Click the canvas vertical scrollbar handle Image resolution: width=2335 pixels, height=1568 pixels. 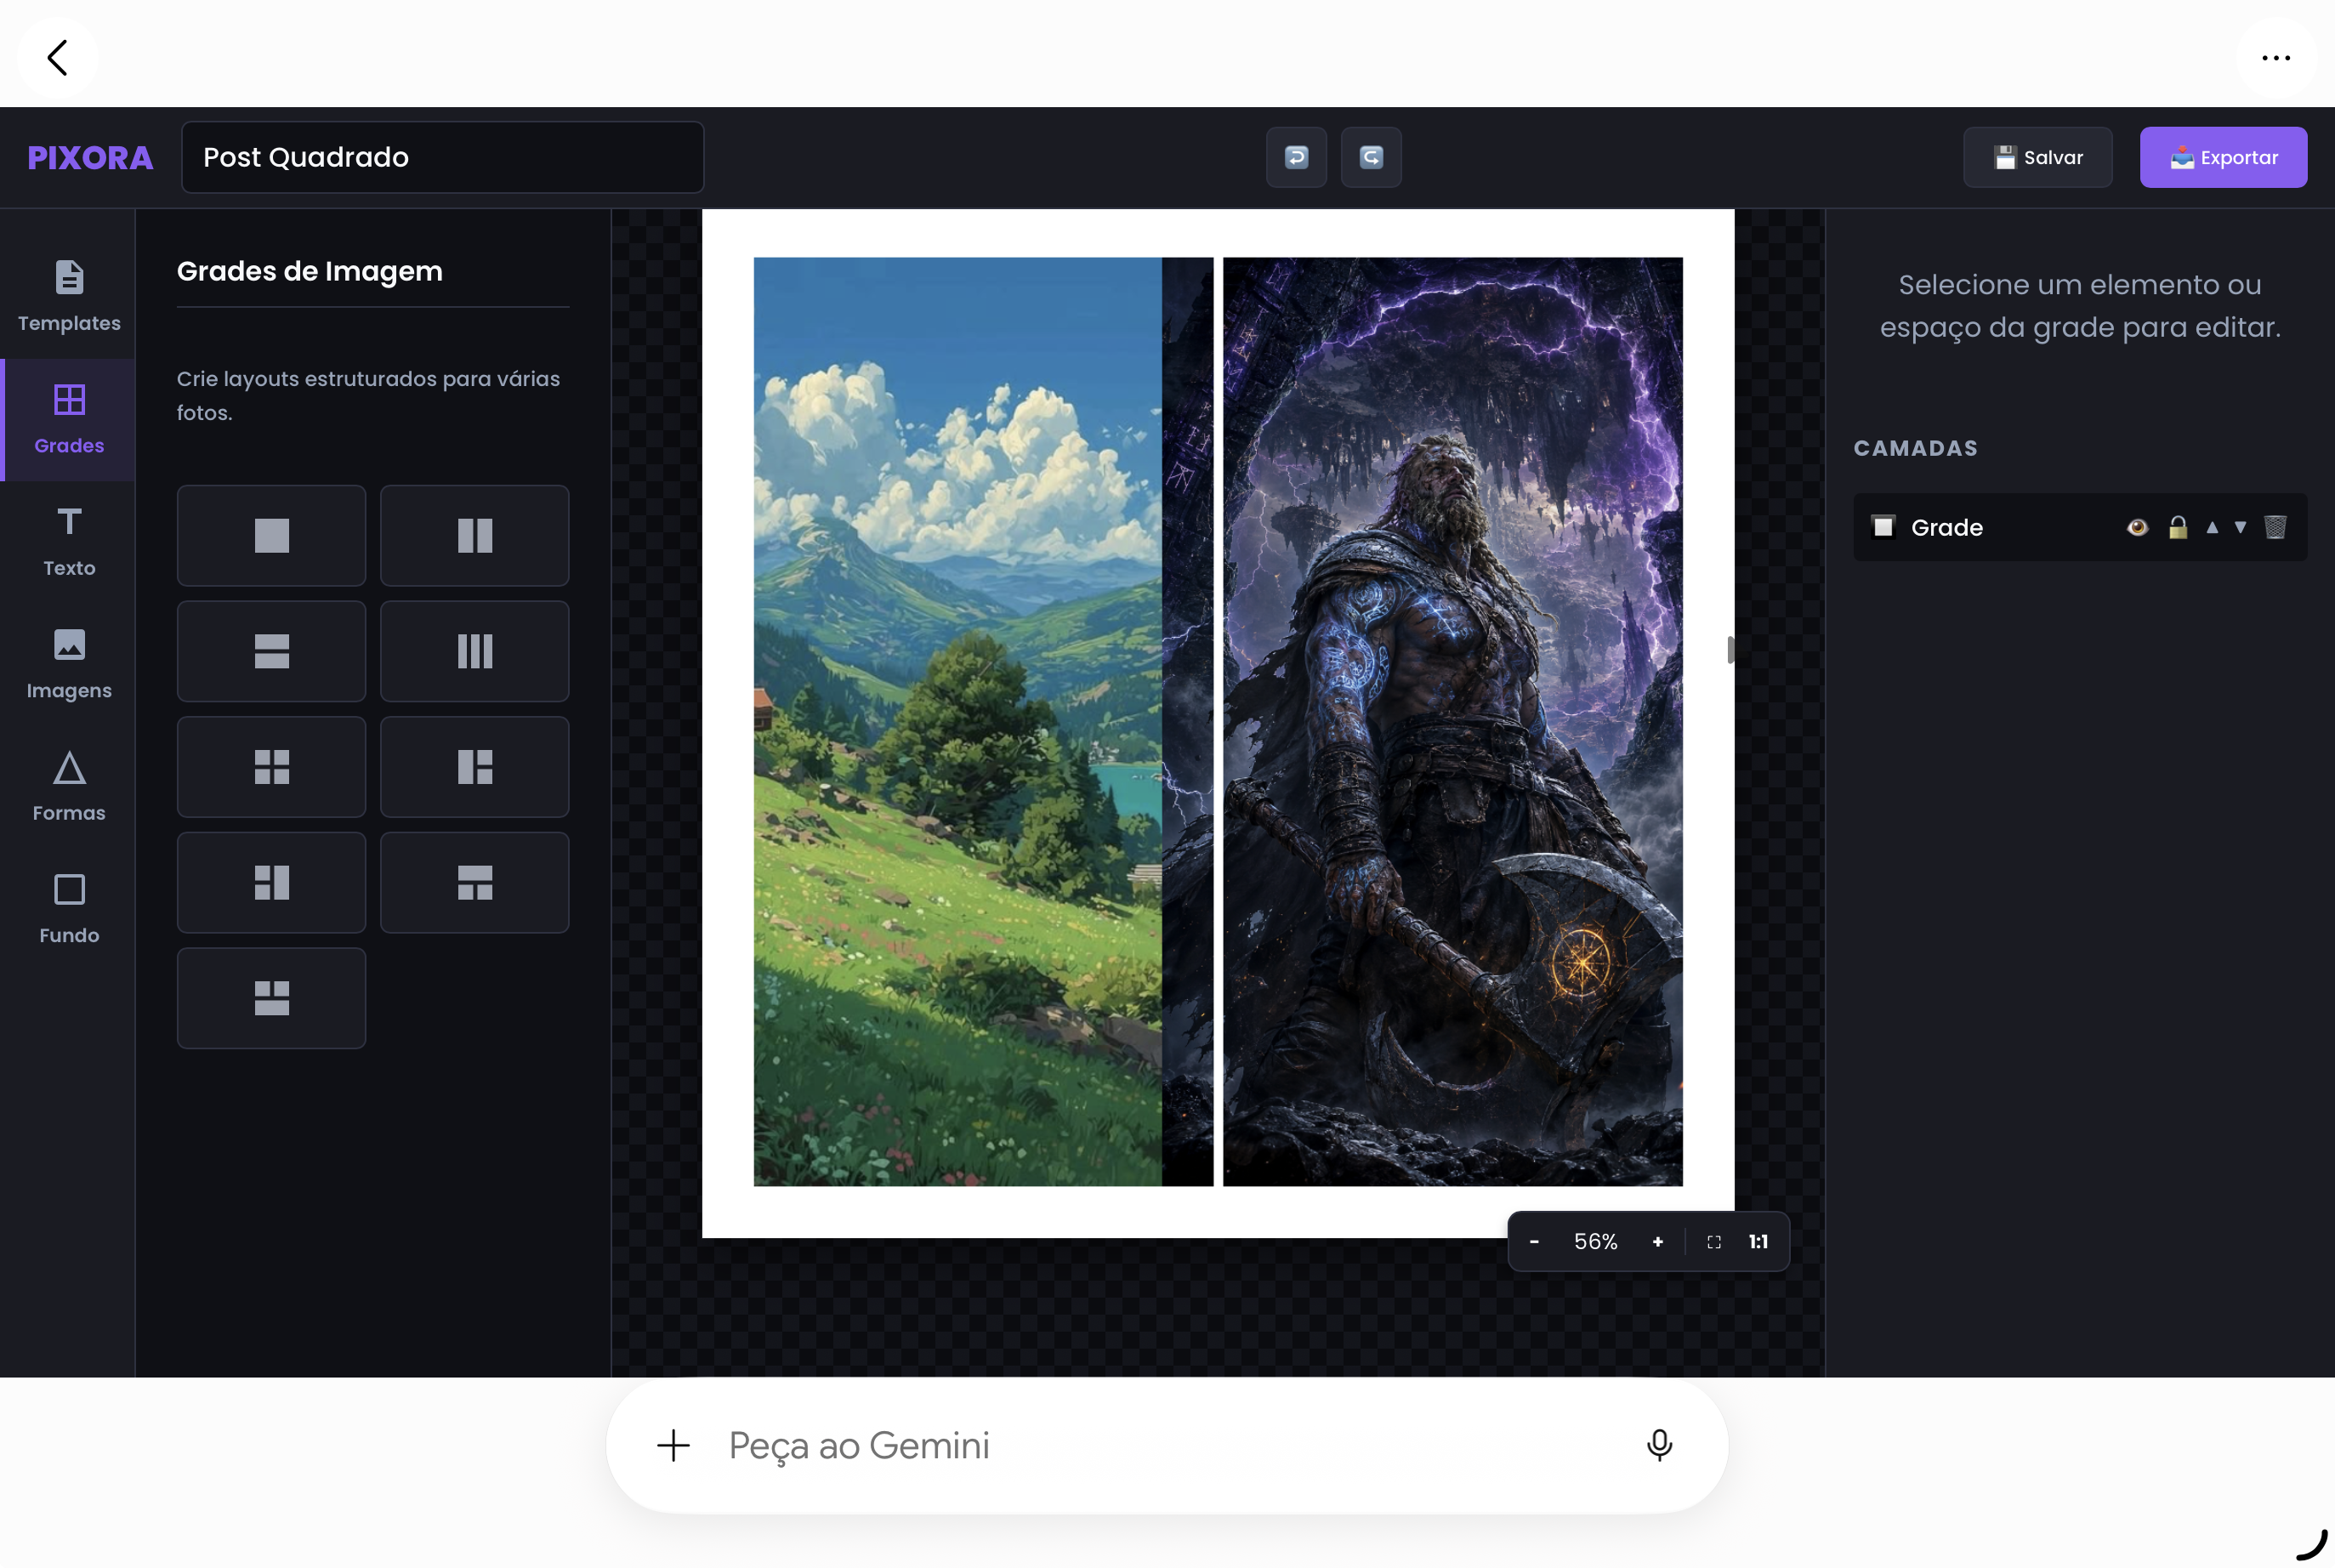(1730, 650)
